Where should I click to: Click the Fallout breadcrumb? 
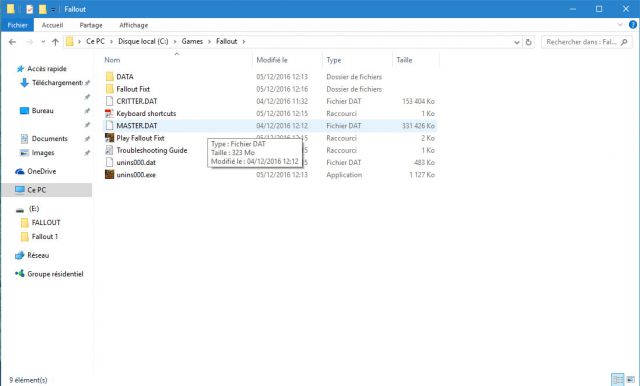coord(227,41)
